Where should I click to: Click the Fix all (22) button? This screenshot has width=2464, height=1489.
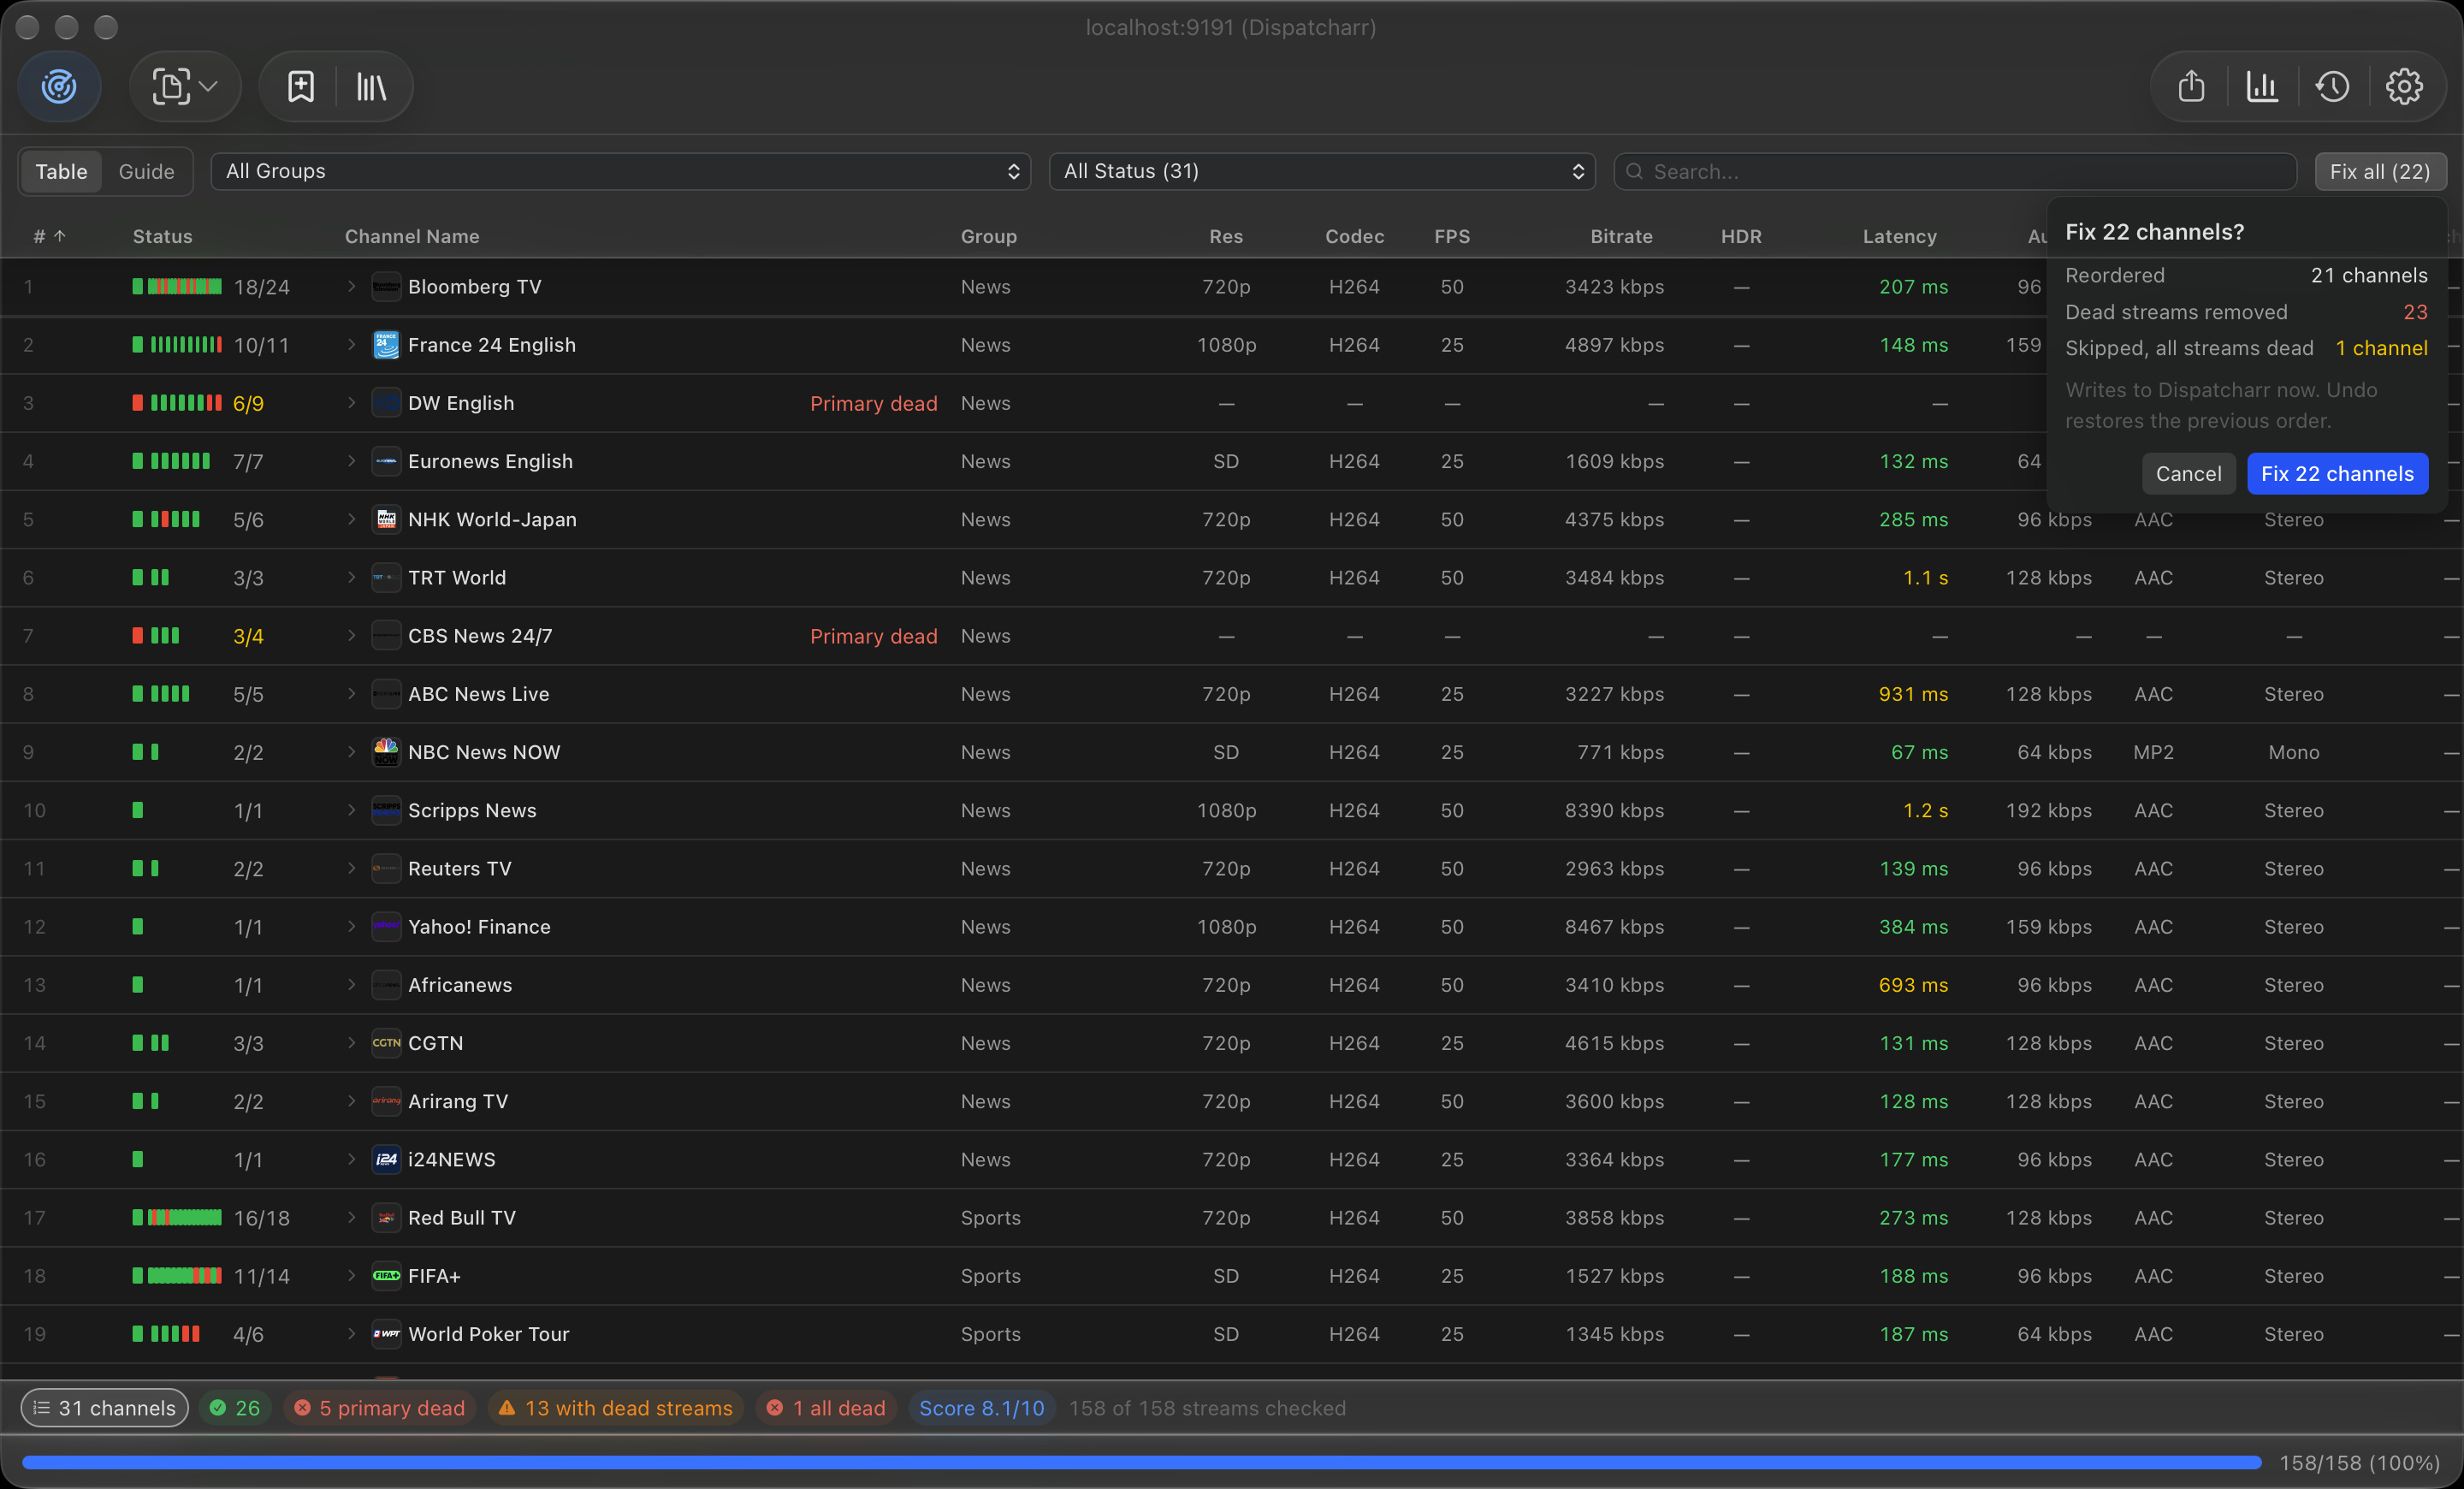[2380, 171]
